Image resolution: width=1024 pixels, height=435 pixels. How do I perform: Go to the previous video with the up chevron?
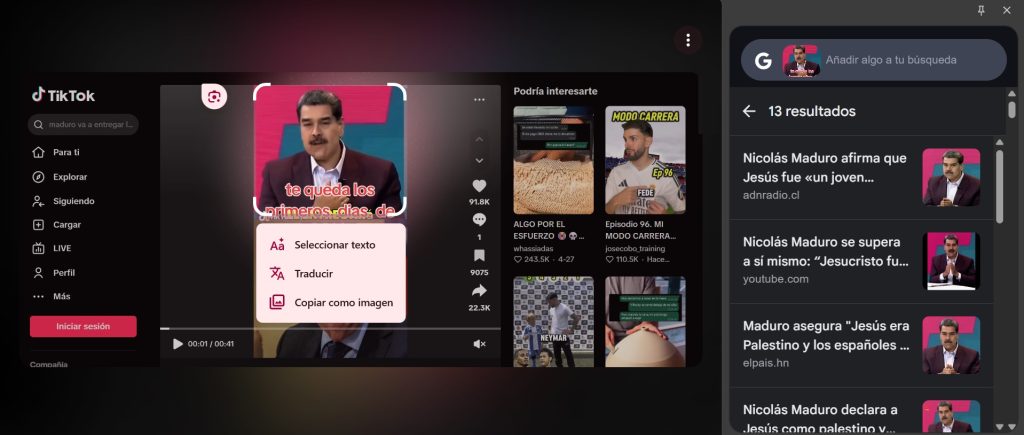tap(479, 140)
